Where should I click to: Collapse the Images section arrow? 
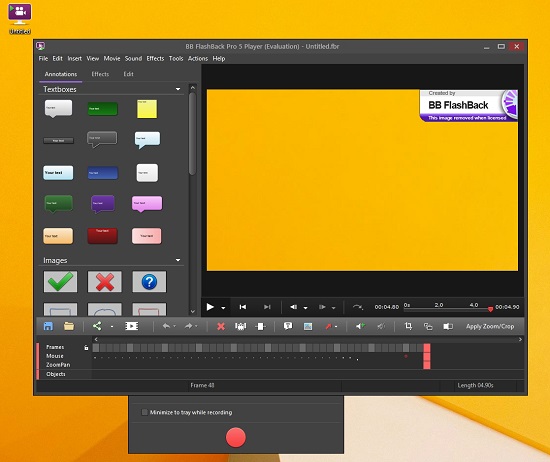click(x=178, y=260)
